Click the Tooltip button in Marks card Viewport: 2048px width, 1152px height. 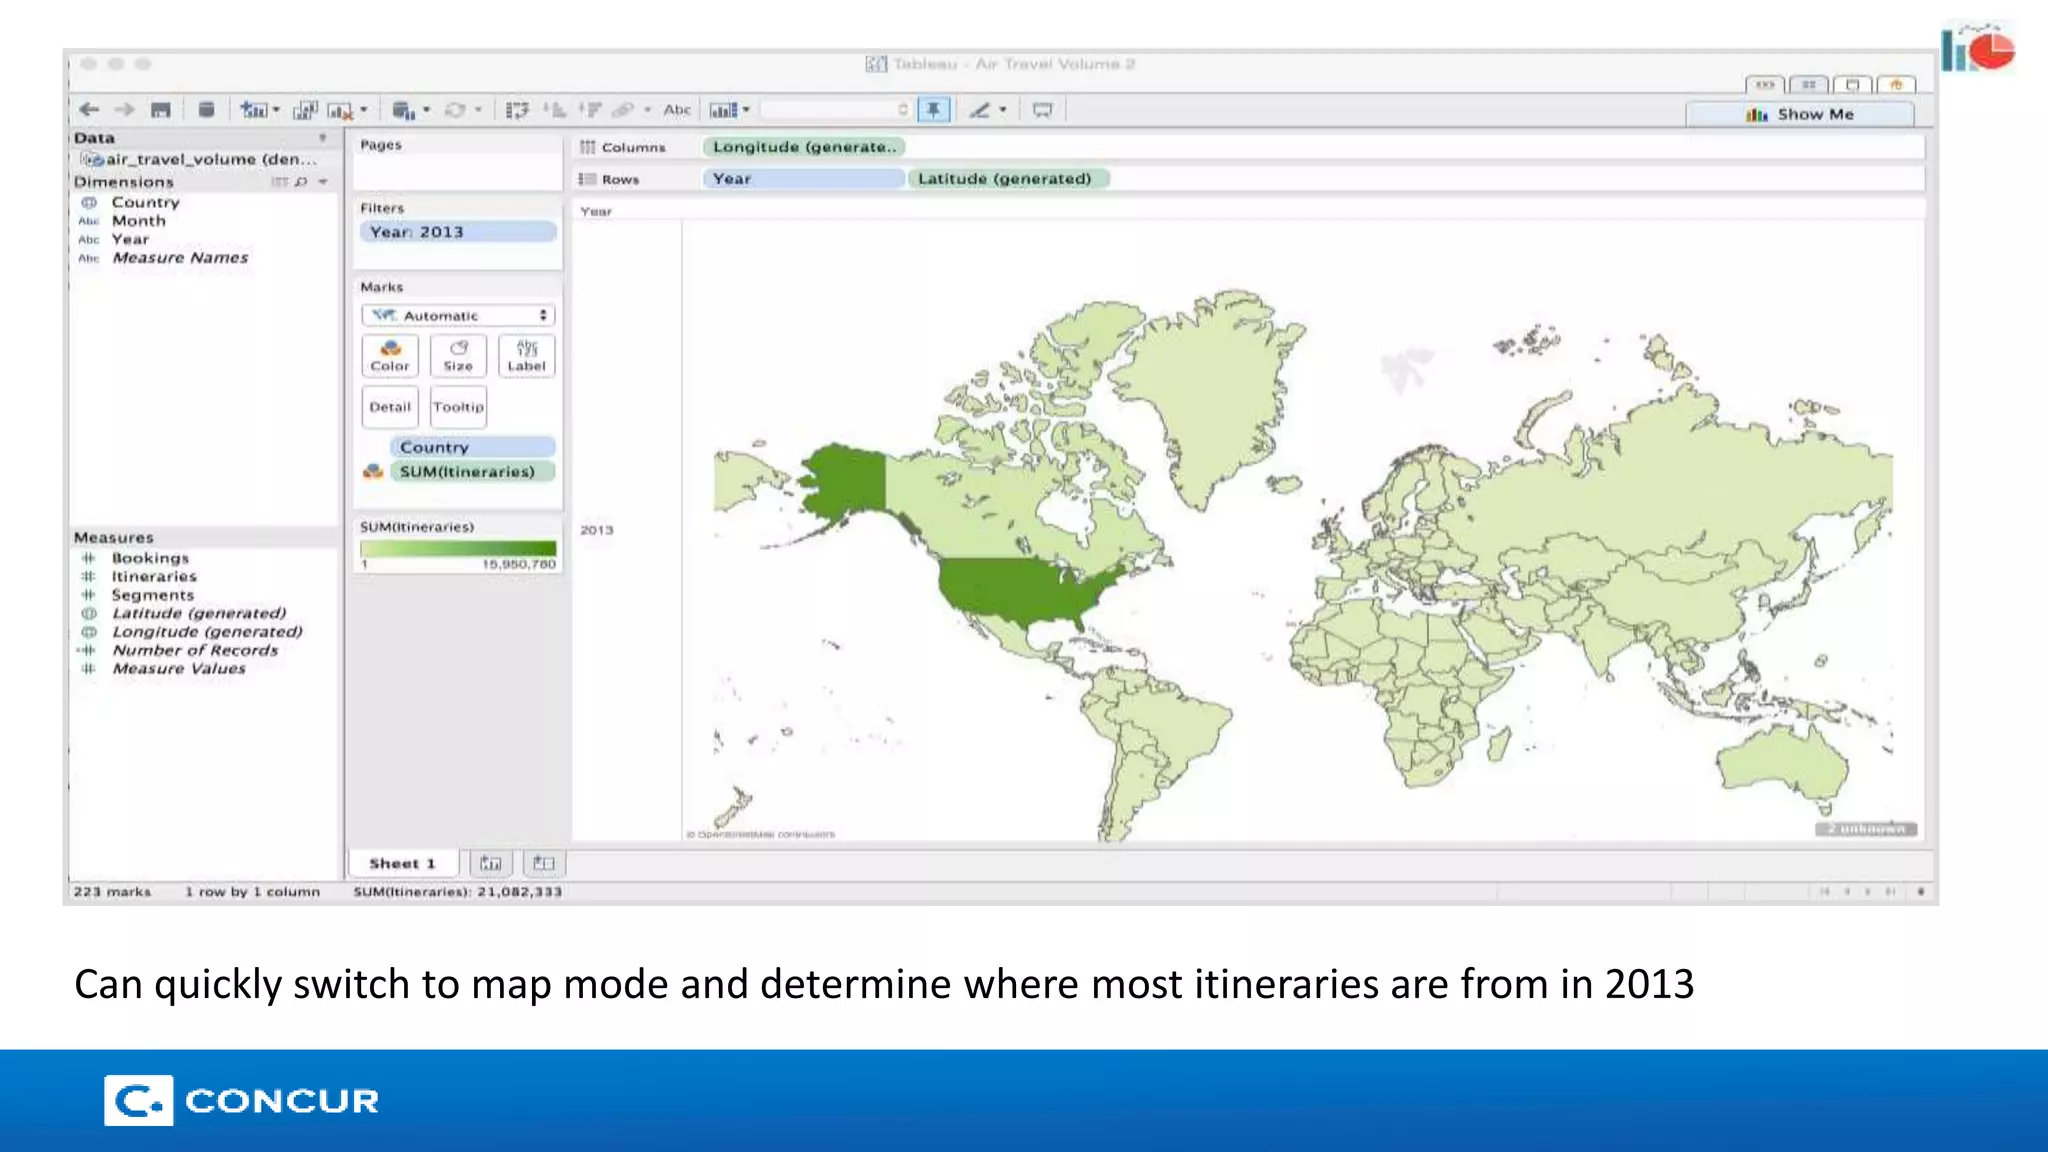(458, 407)
